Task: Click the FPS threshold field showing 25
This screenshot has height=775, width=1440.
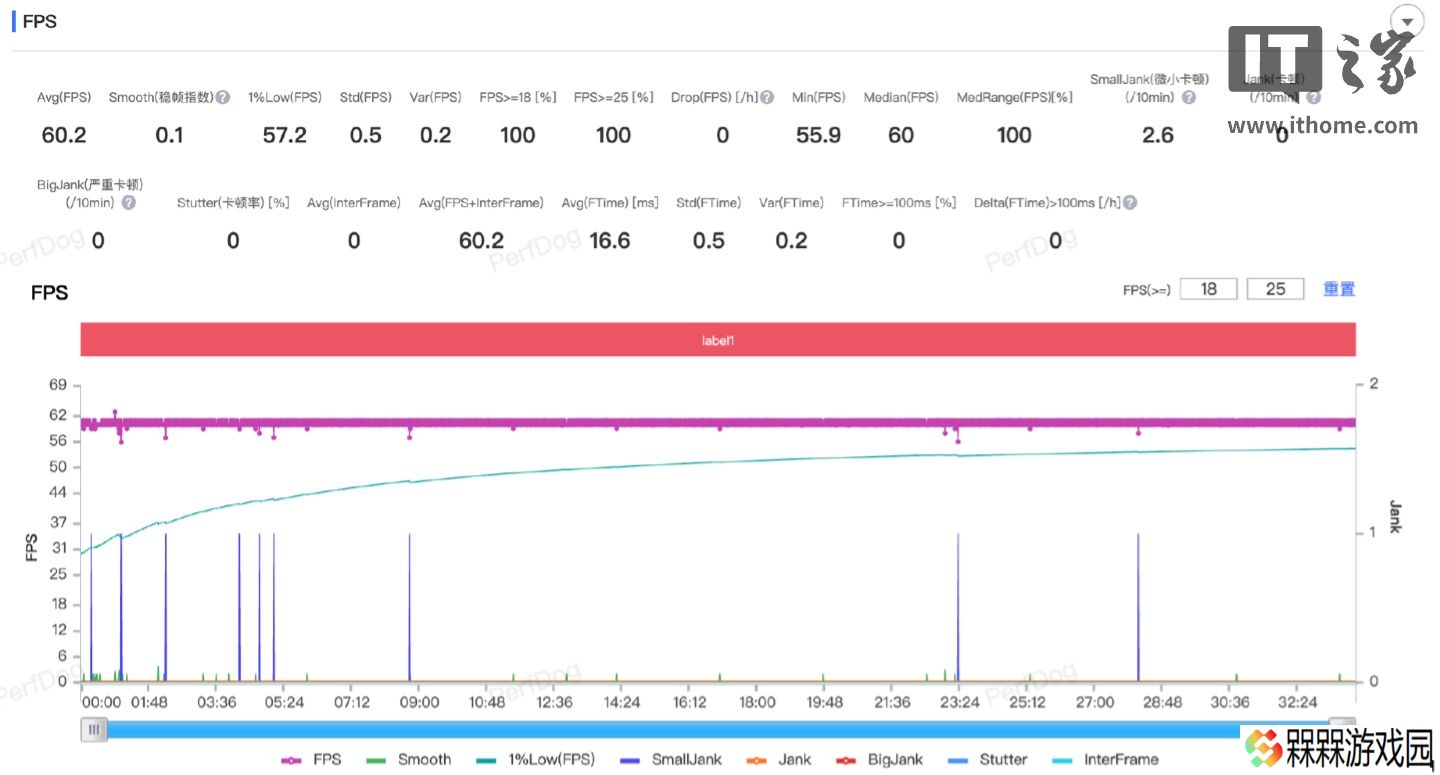Action: click(x=1275, y=289)
